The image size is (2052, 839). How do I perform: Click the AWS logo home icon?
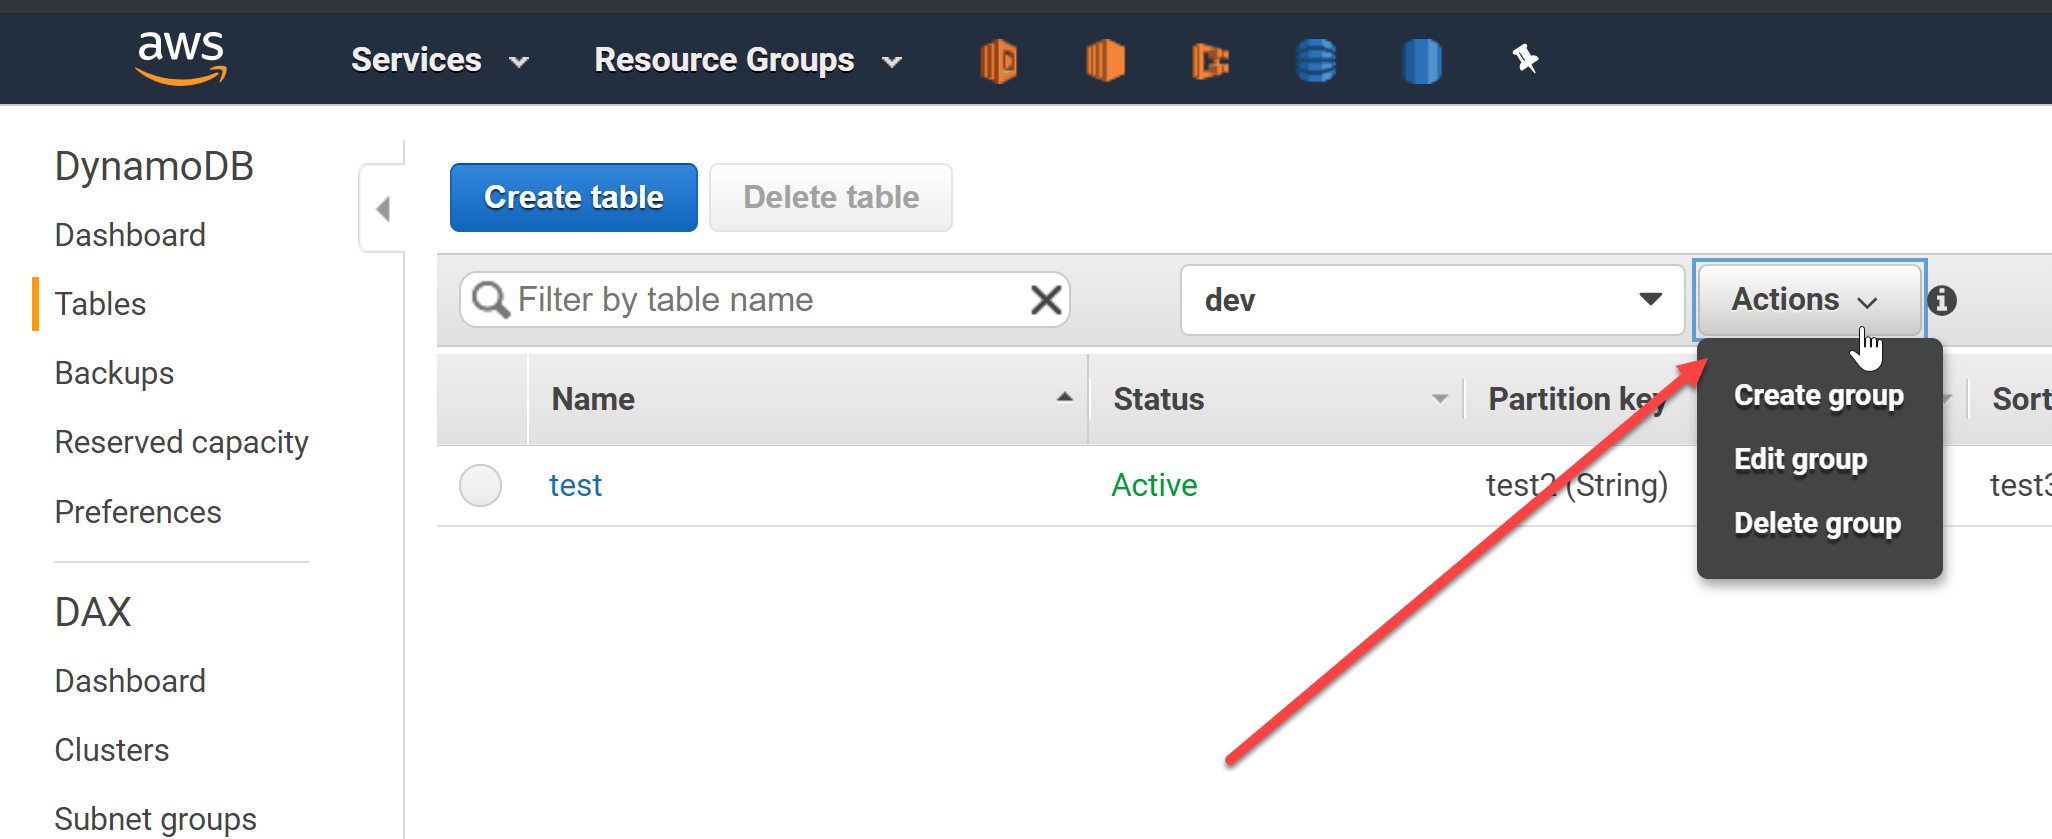(x=181, y=57)
